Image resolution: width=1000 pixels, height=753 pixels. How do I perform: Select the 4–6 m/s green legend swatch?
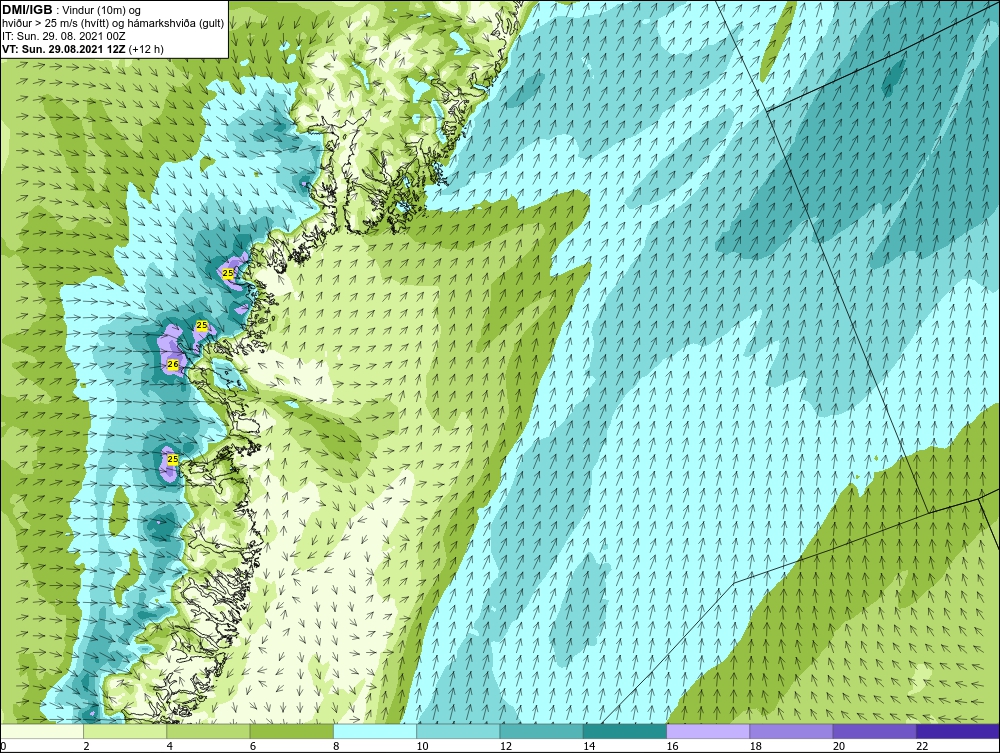point(209,731)
